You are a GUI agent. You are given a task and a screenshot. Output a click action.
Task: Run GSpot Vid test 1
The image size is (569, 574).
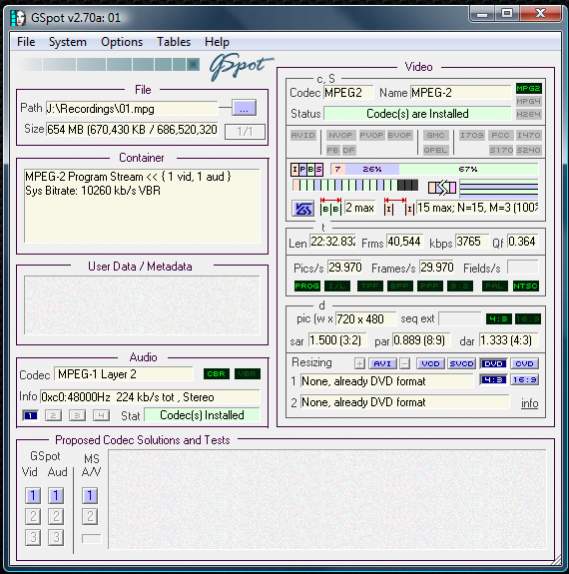click(33, 495)
